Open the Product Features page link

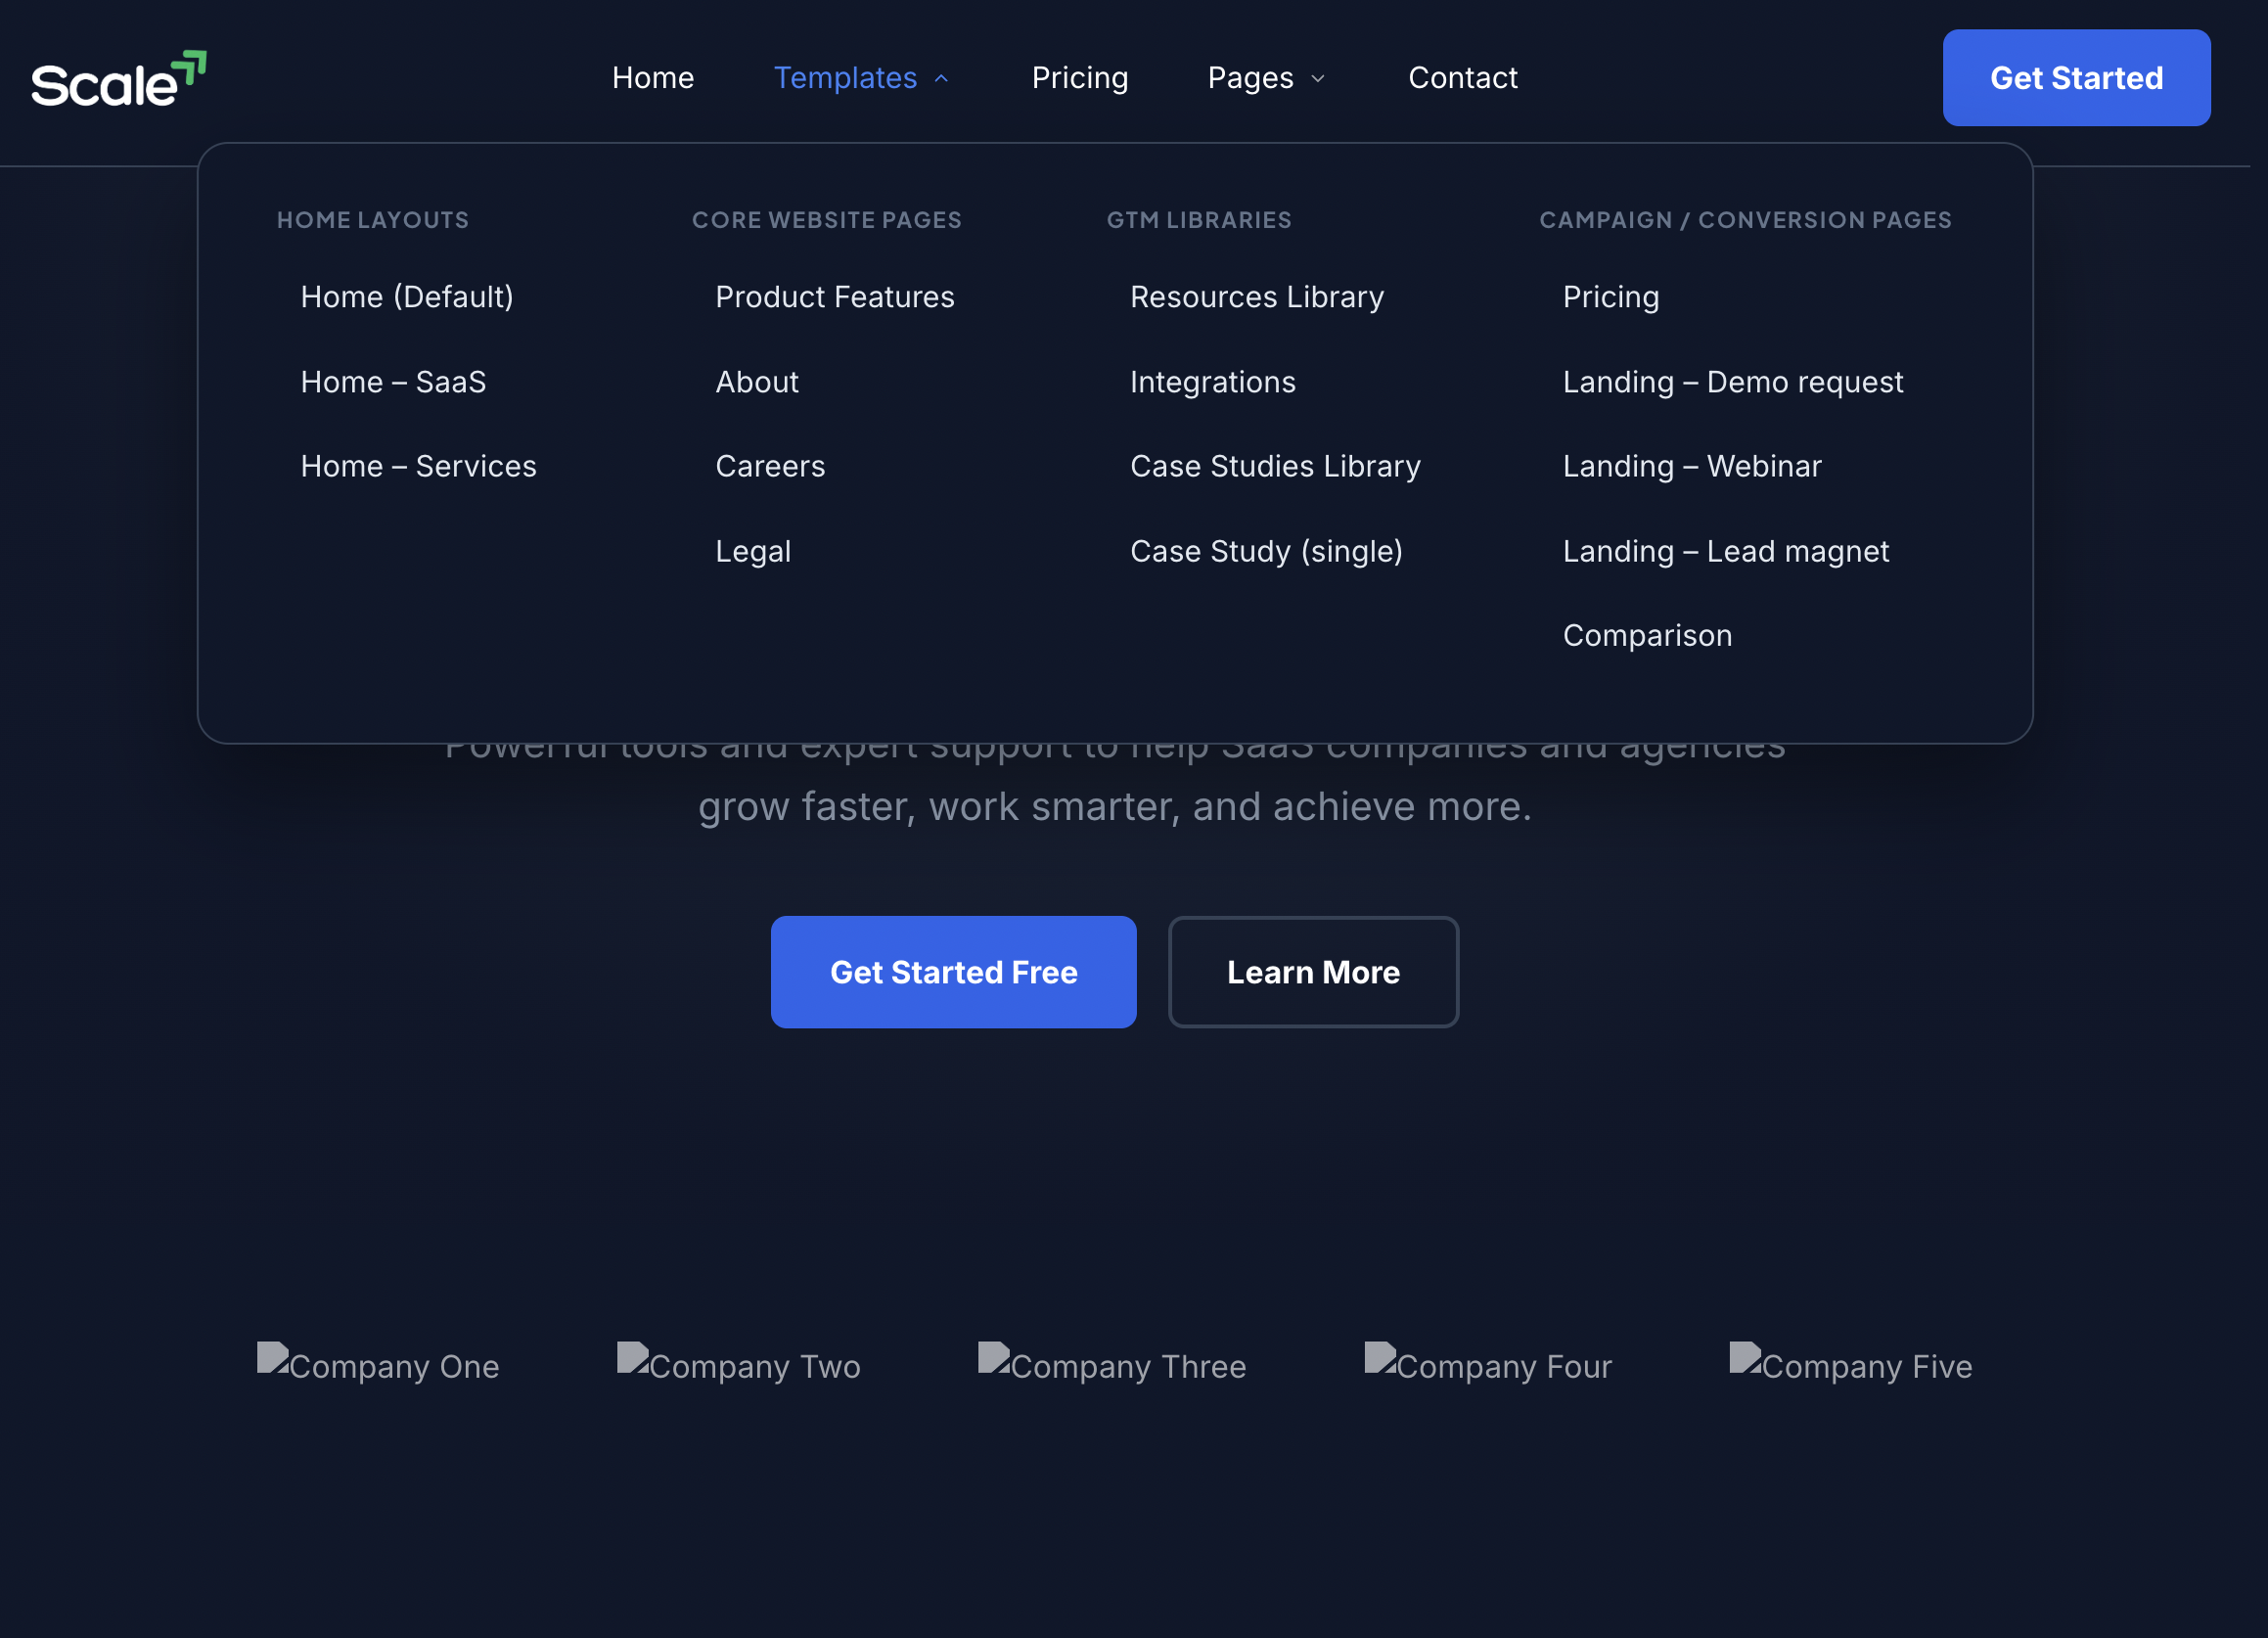[x=834, y=296]
